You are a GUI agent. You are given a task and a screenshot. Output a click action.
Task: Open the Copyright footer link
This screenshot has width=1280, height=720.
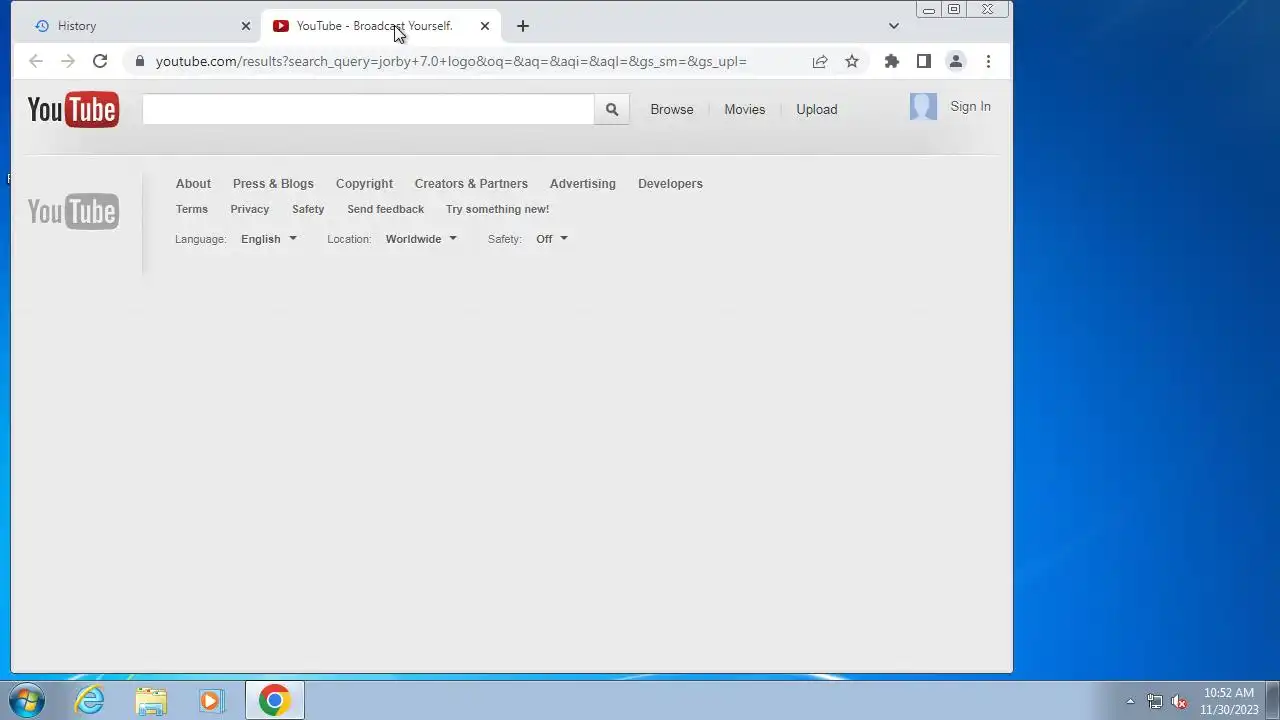pos(364,184)
